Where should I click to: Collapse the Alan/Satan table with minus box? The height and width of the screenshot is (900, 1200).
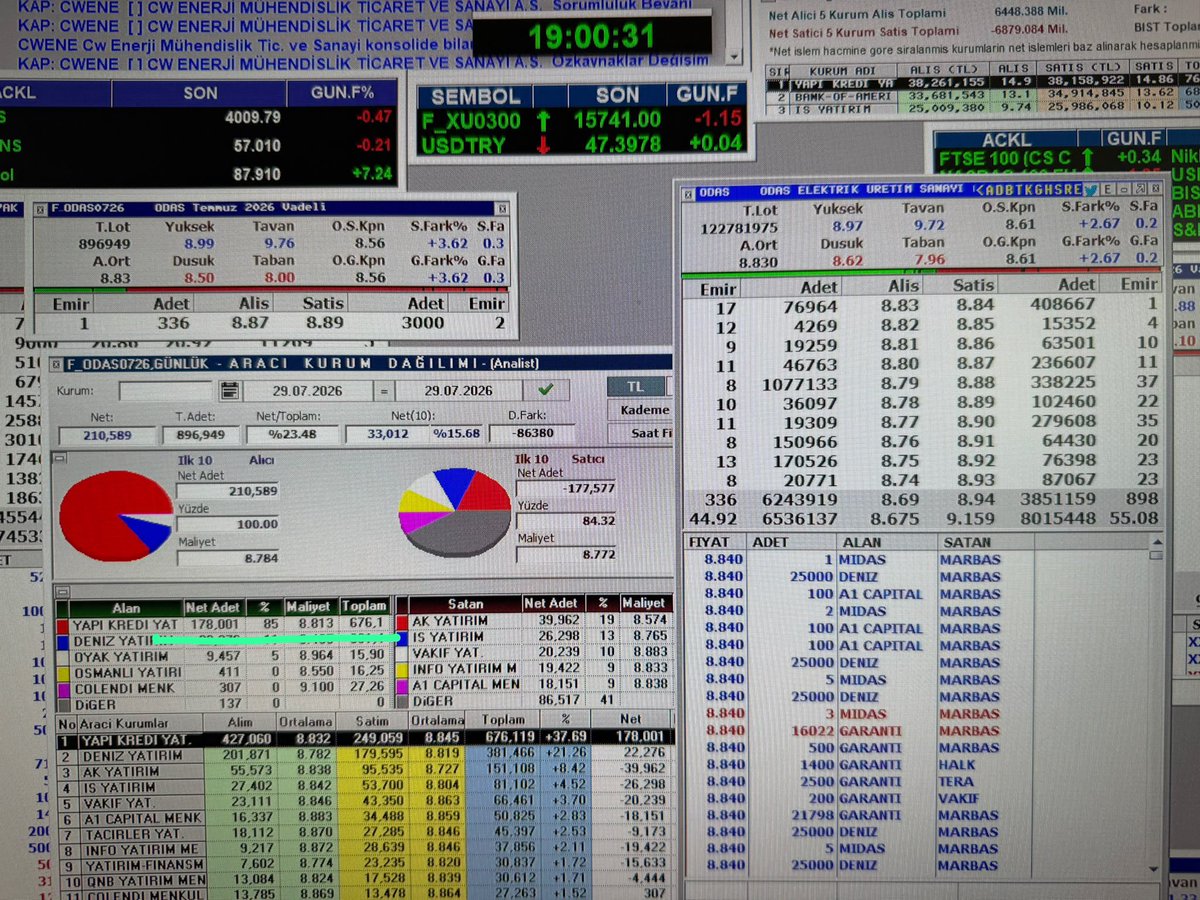click(x=62, y=592)
